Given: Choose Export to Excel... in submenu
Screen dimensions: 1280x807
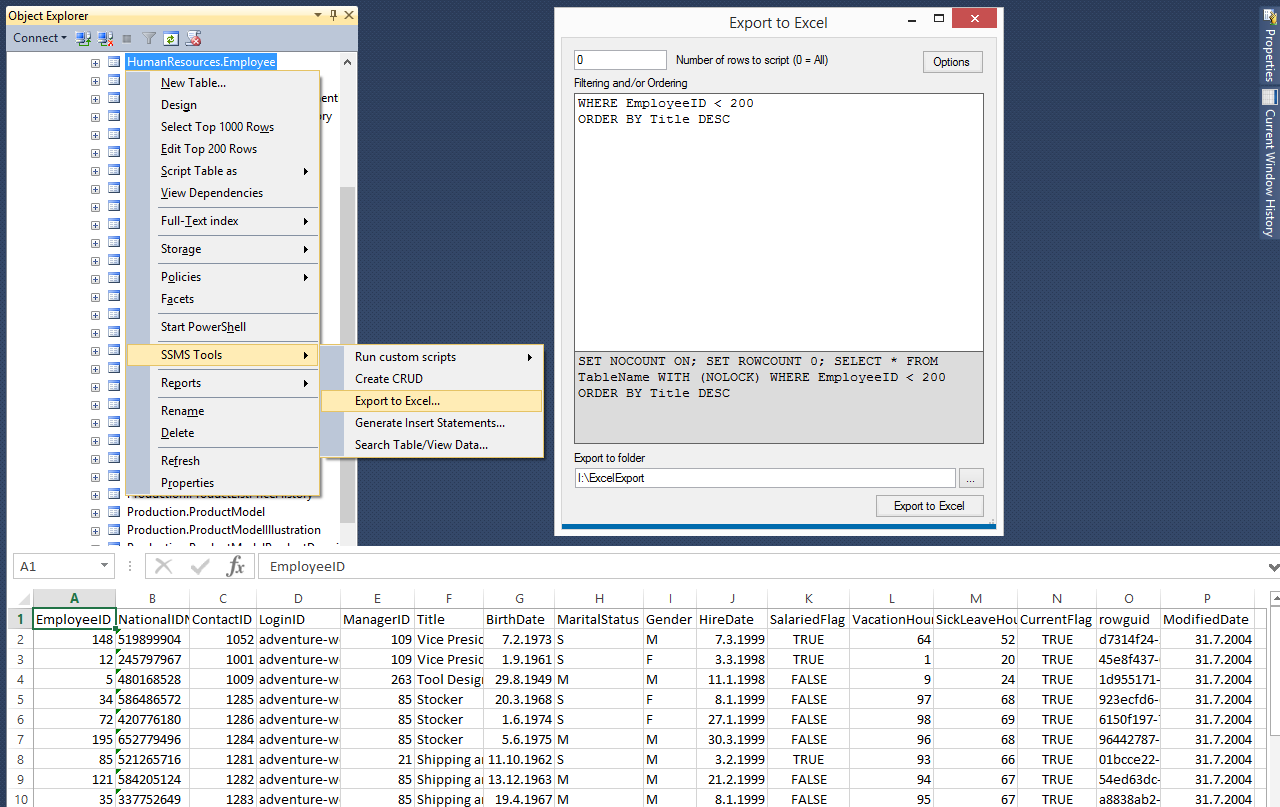Looking at the screenshot, I should point(432,401).
